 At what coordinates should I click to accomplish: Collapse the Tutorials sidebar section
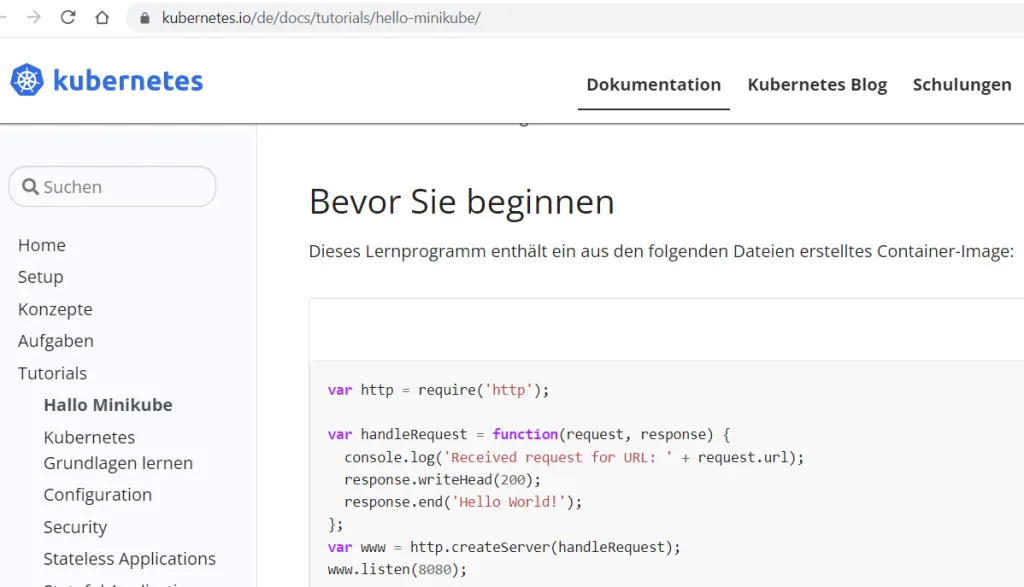(52, 373)
